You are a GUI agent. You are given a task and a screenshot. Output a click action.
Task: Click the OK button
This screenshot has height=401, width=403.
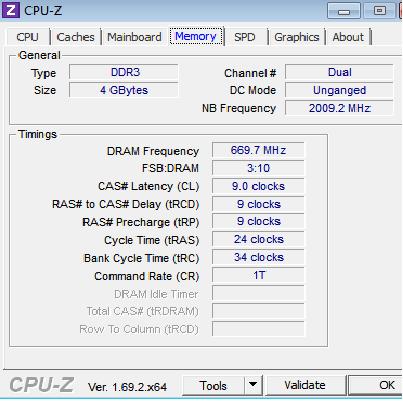point(375,386)
